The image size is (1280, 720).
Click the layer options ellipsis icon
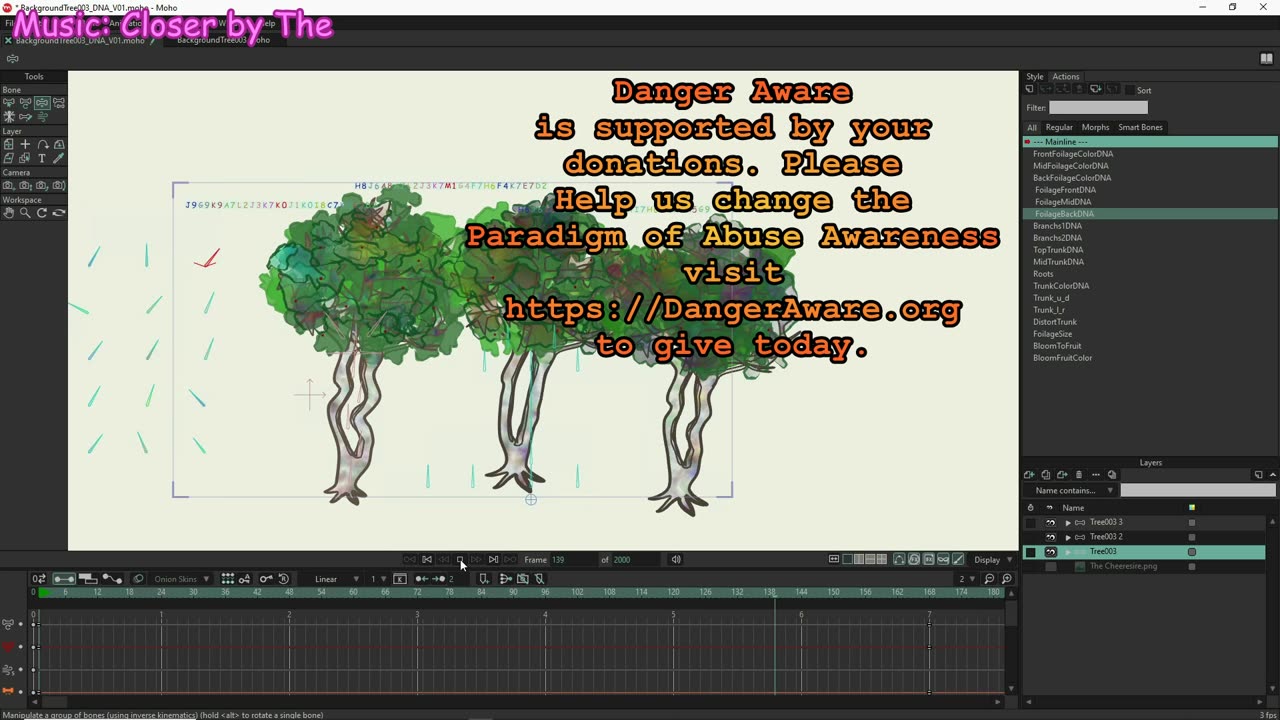(1095, 475)
